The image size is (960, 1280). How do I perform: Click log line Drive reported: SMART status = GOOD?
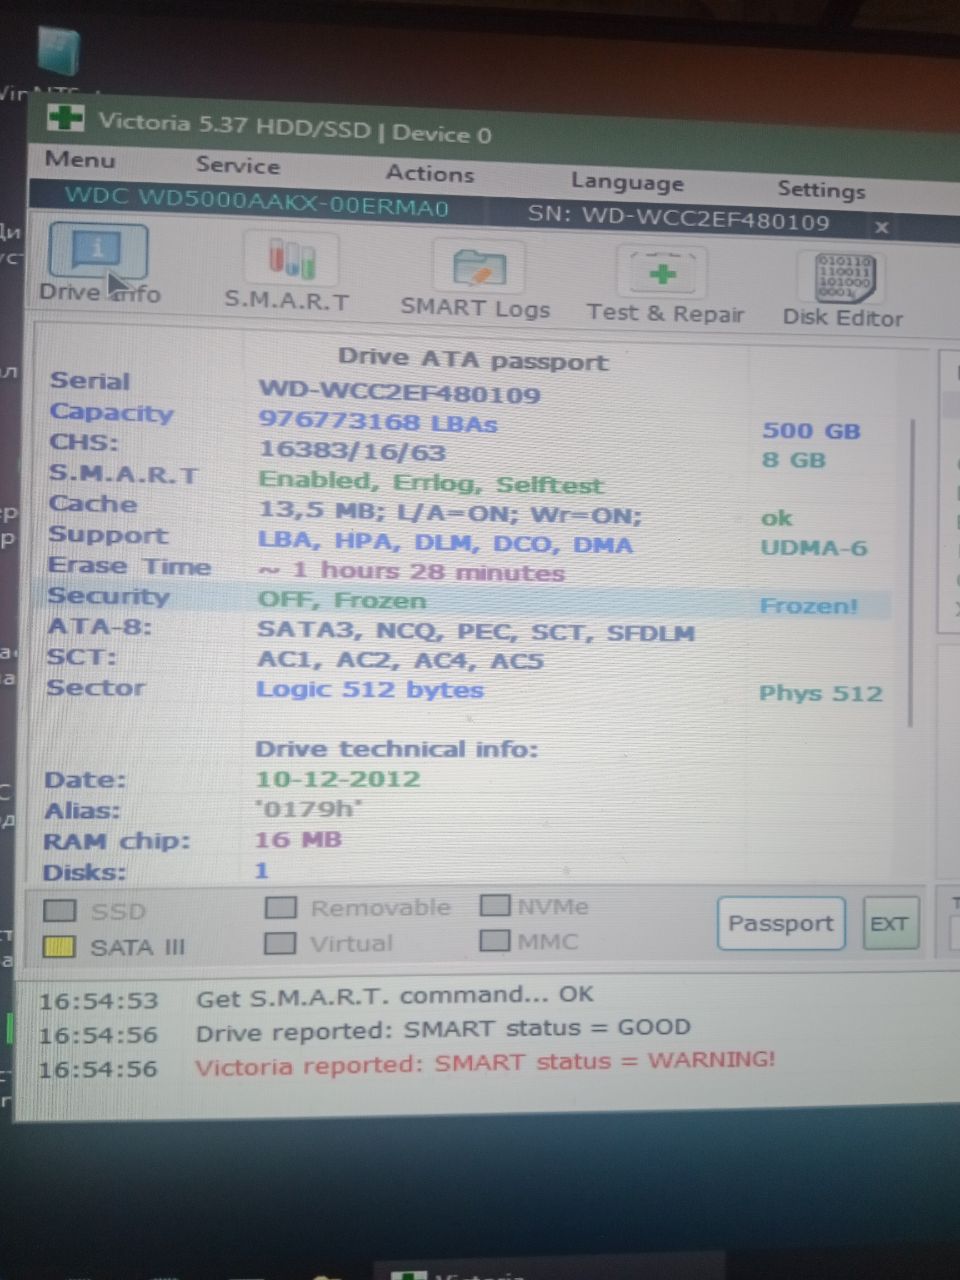click(x=443, y=1030)
